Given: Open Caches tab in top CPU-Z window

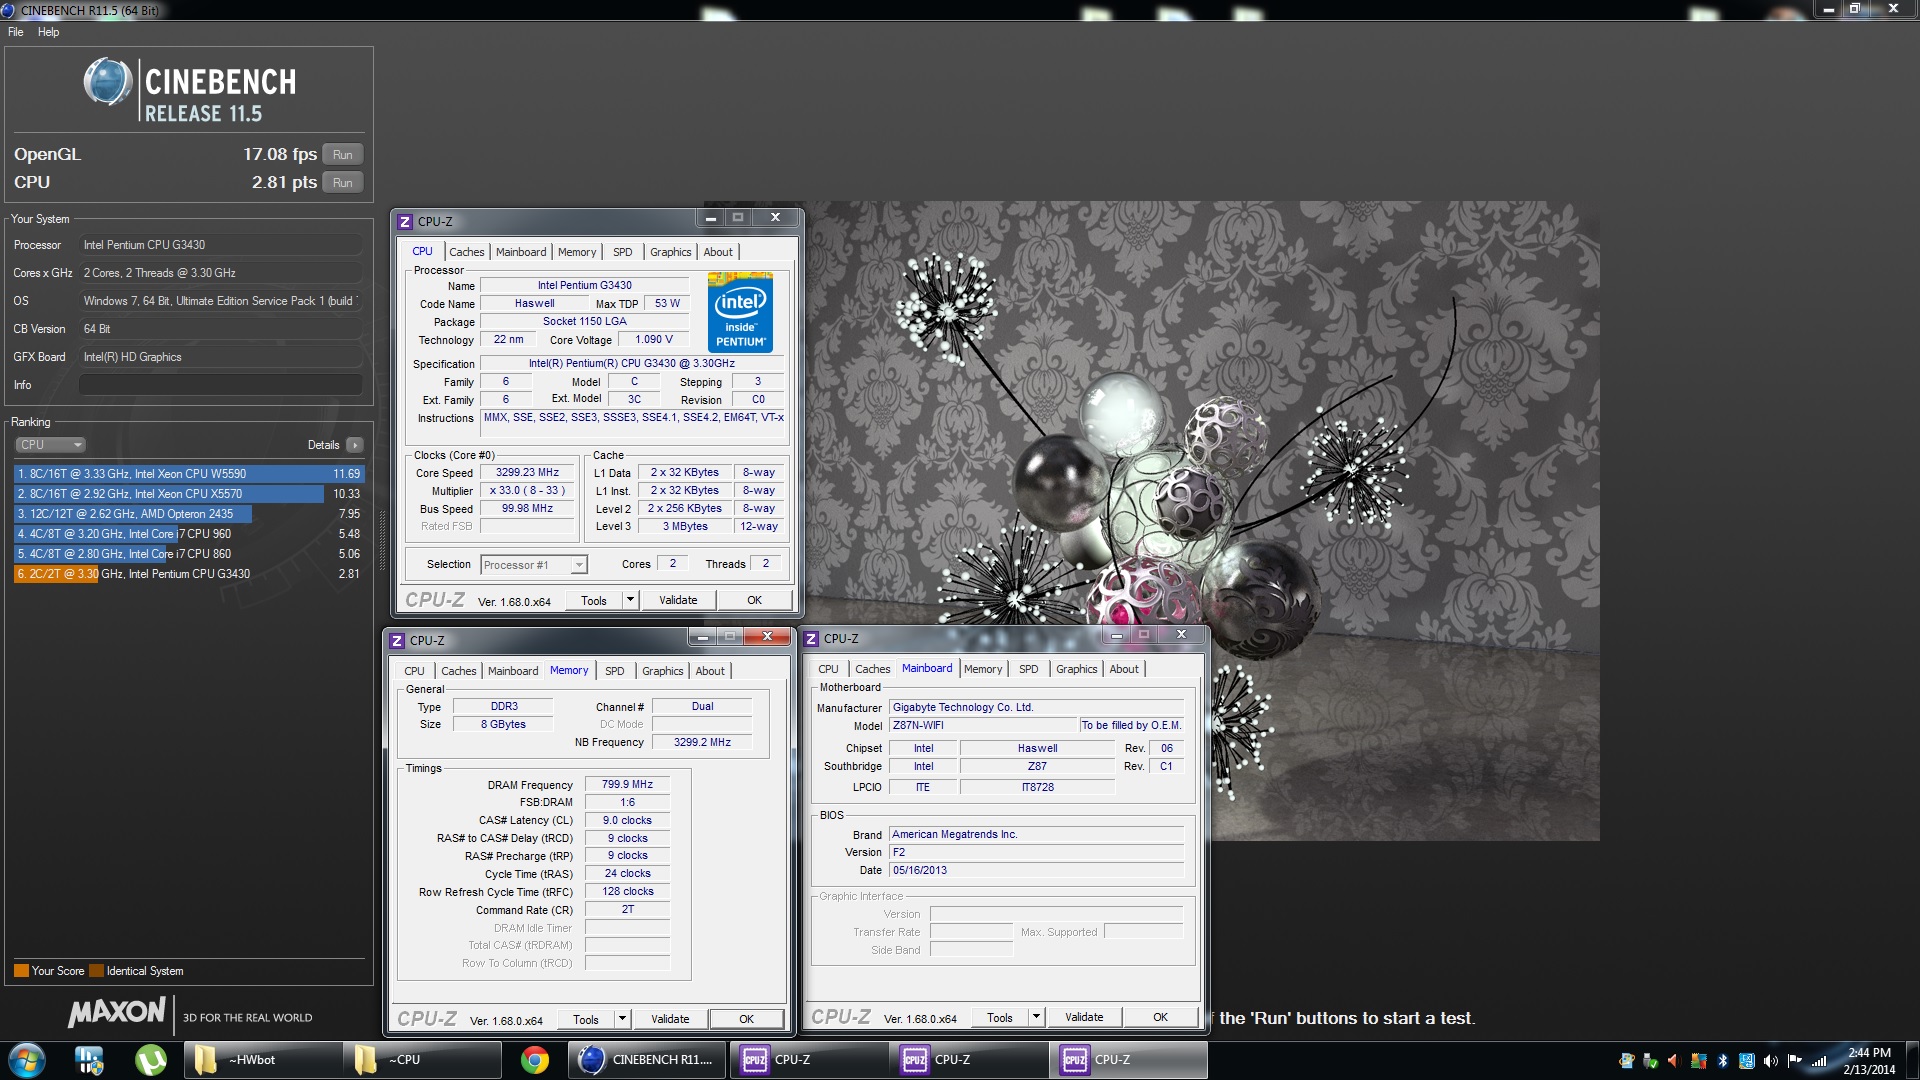Looking at the screenshot, I should pos(466,252).
